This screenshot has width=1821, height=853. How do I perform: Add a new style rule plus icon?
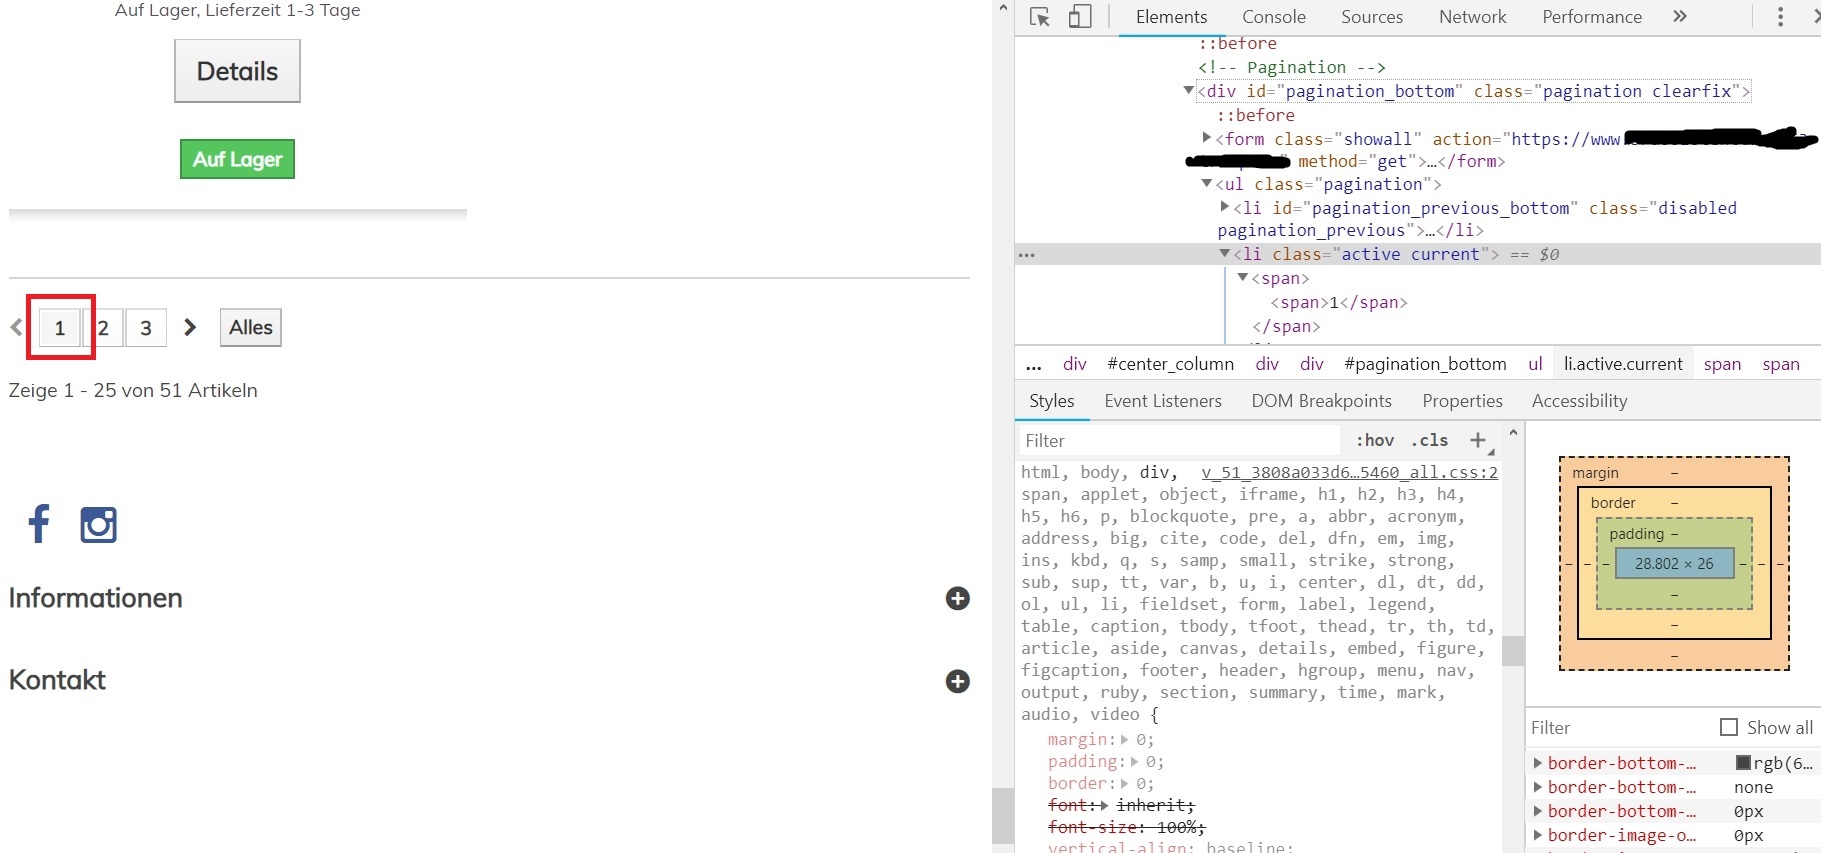[x=1478, y=440]
